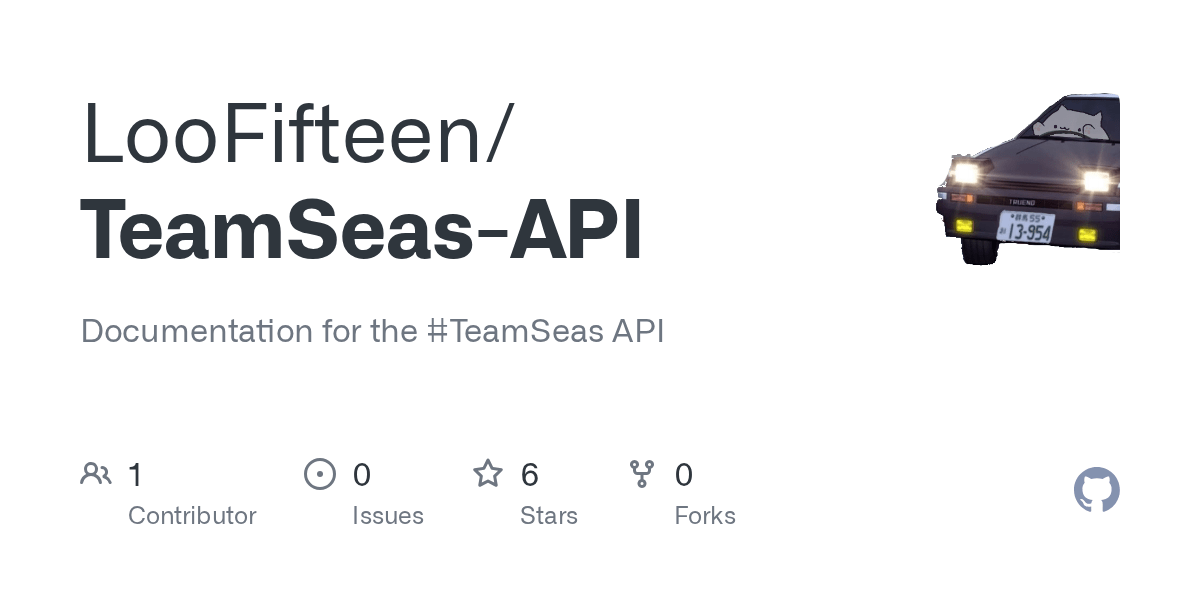Image resolution: width=1200 pixels, height=600 pixels.
Task: Click the car's left glowing headlight
Action: pyautogui.click(x=965, y=173)
